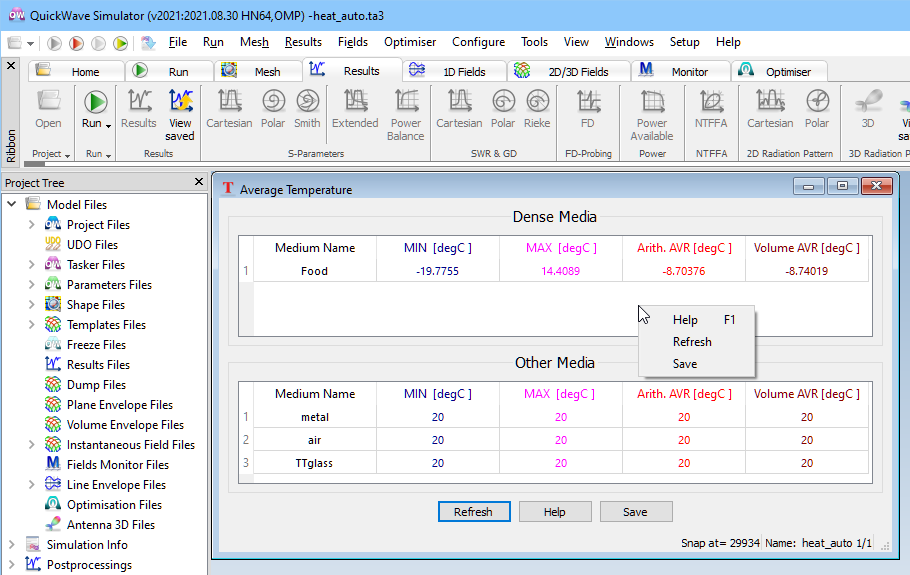Open the Optimiser menu
910x575 pixels.
410,42
